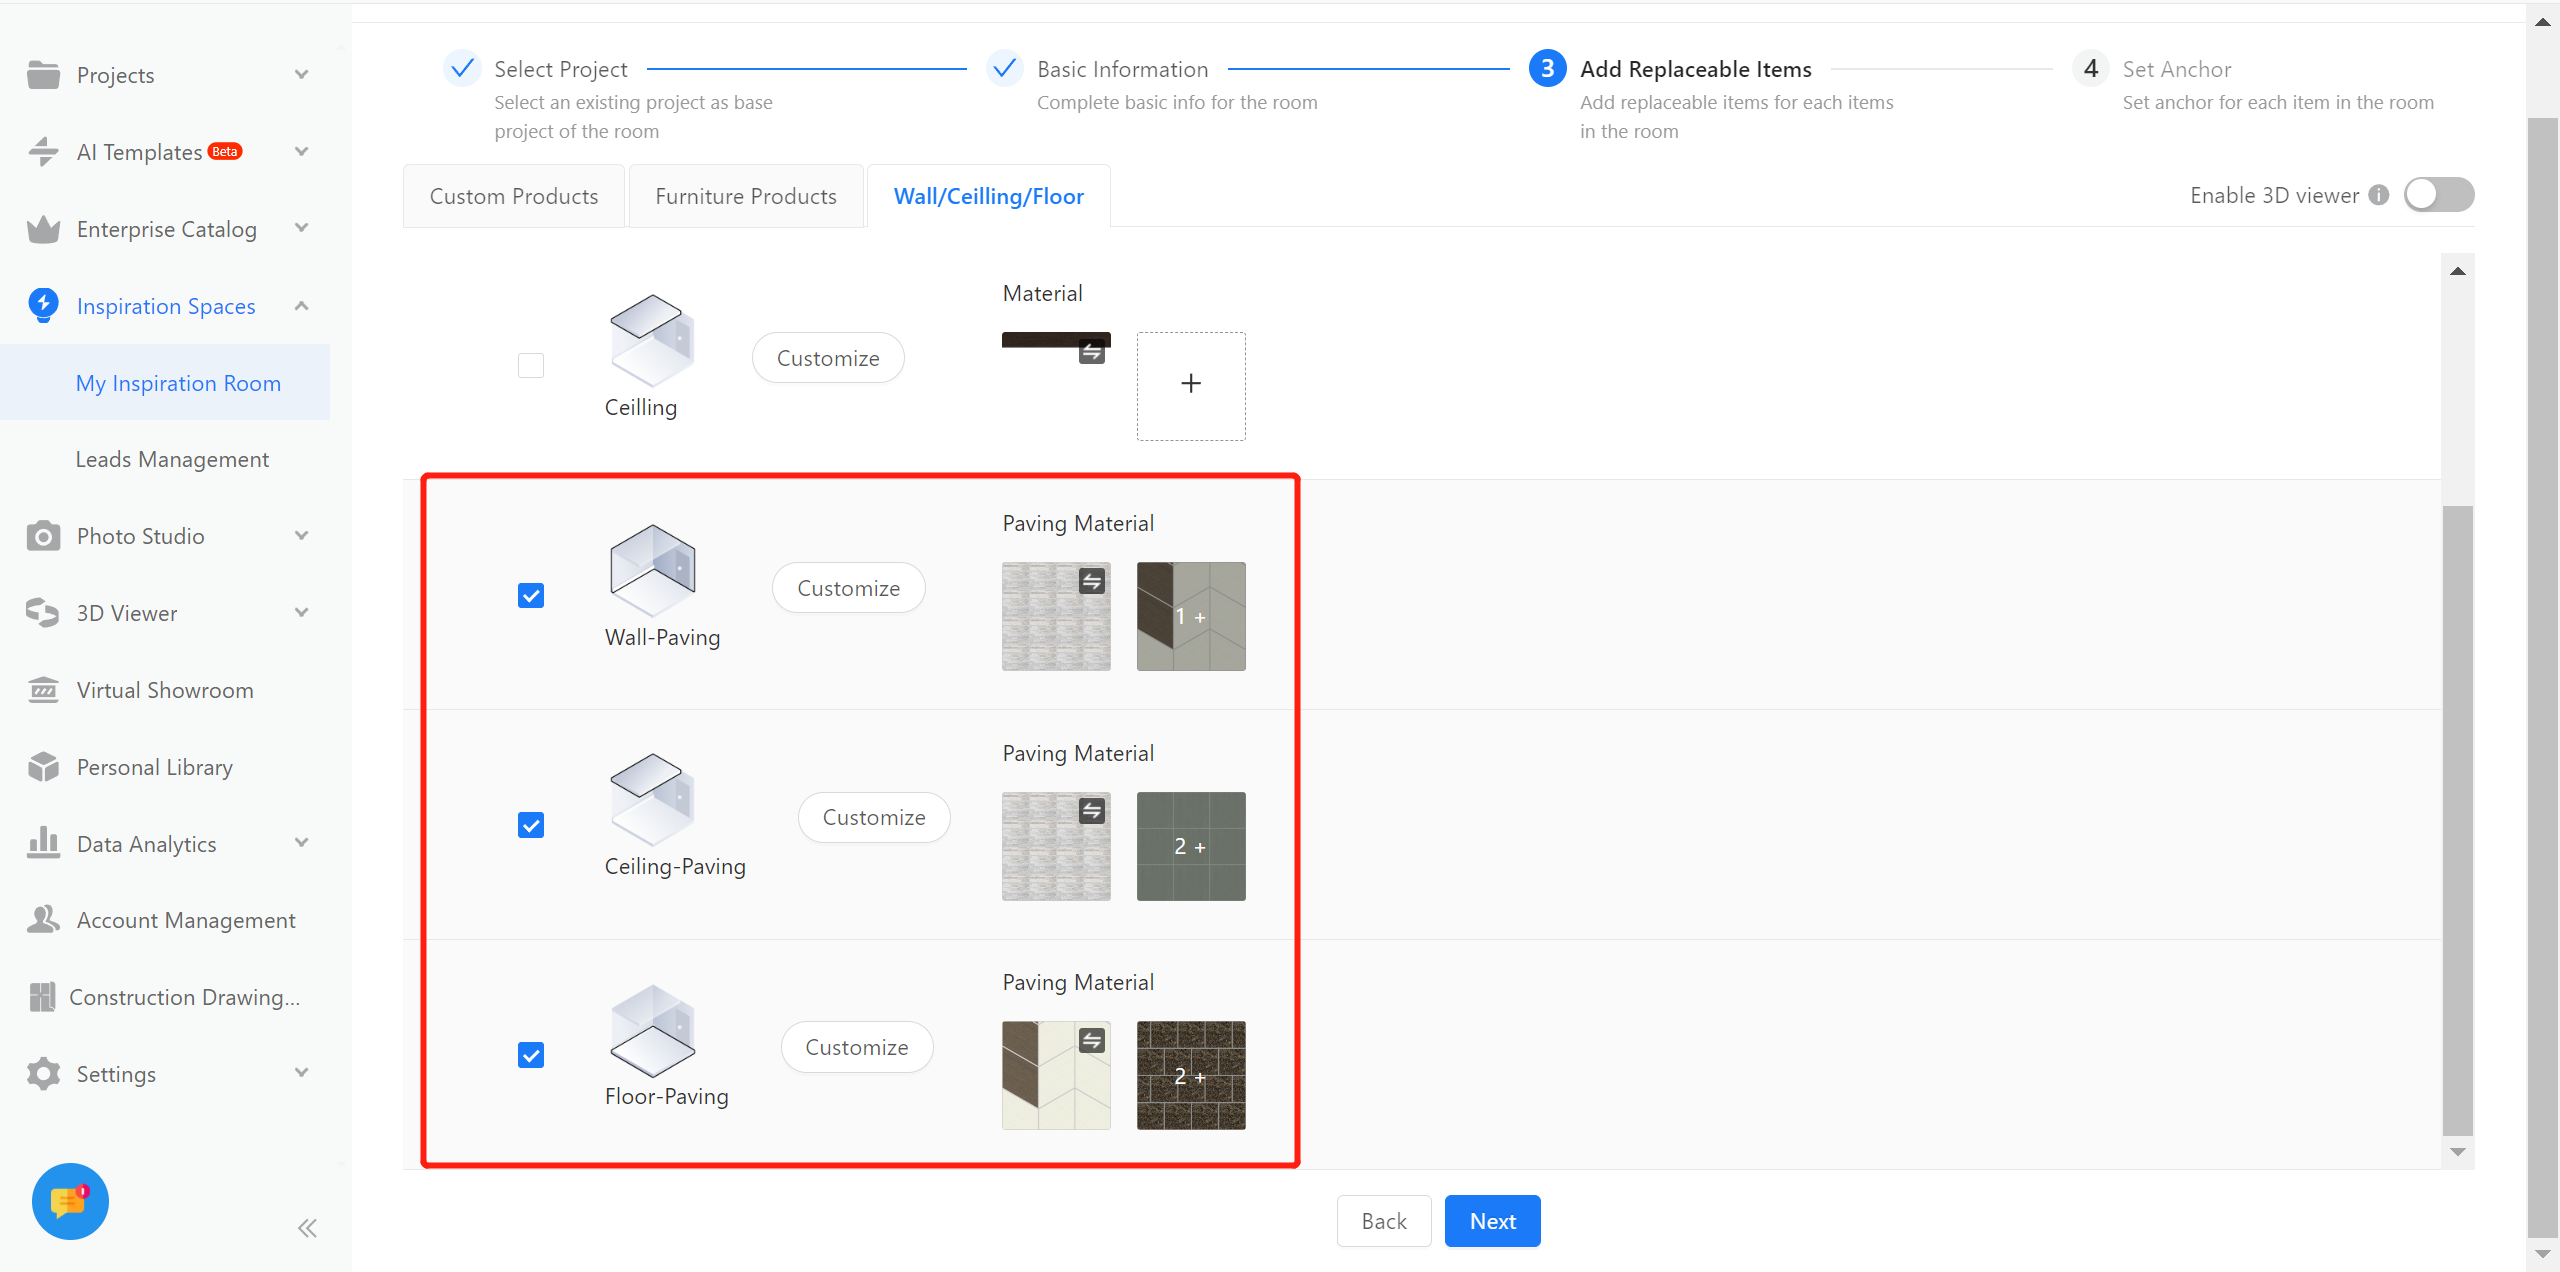Screen dimensions: 2560x1272
Task: Click swap icon on Ceilling material swatch
Action: [1092, 352]
